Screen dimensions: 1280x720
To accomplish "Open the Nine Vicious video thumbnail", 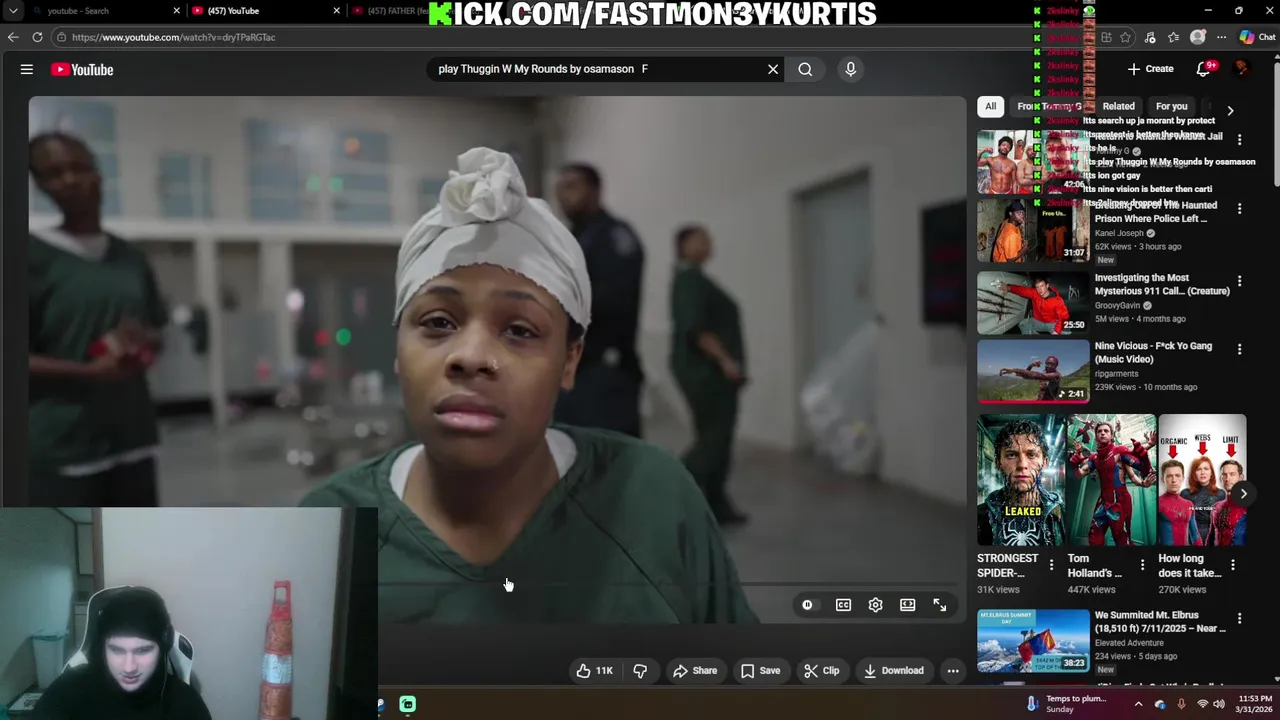I will (x=1033, y=371).
